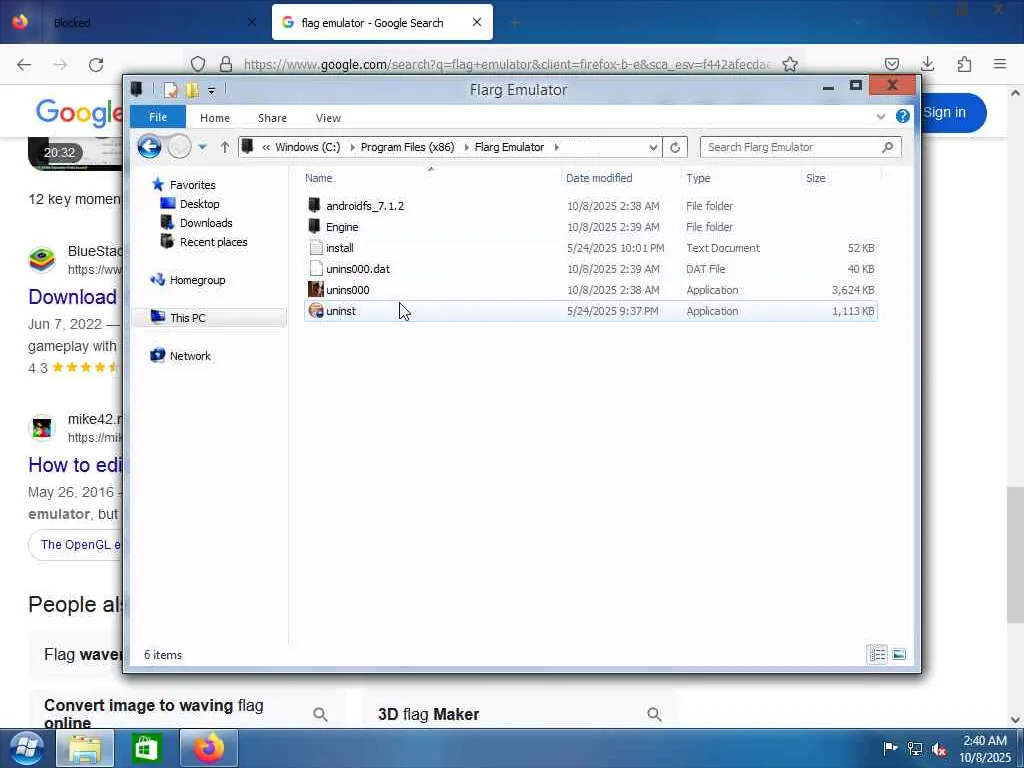Sort files by Date modified column
This screenshot has width=1024, height=768.
tap(599, 178)
